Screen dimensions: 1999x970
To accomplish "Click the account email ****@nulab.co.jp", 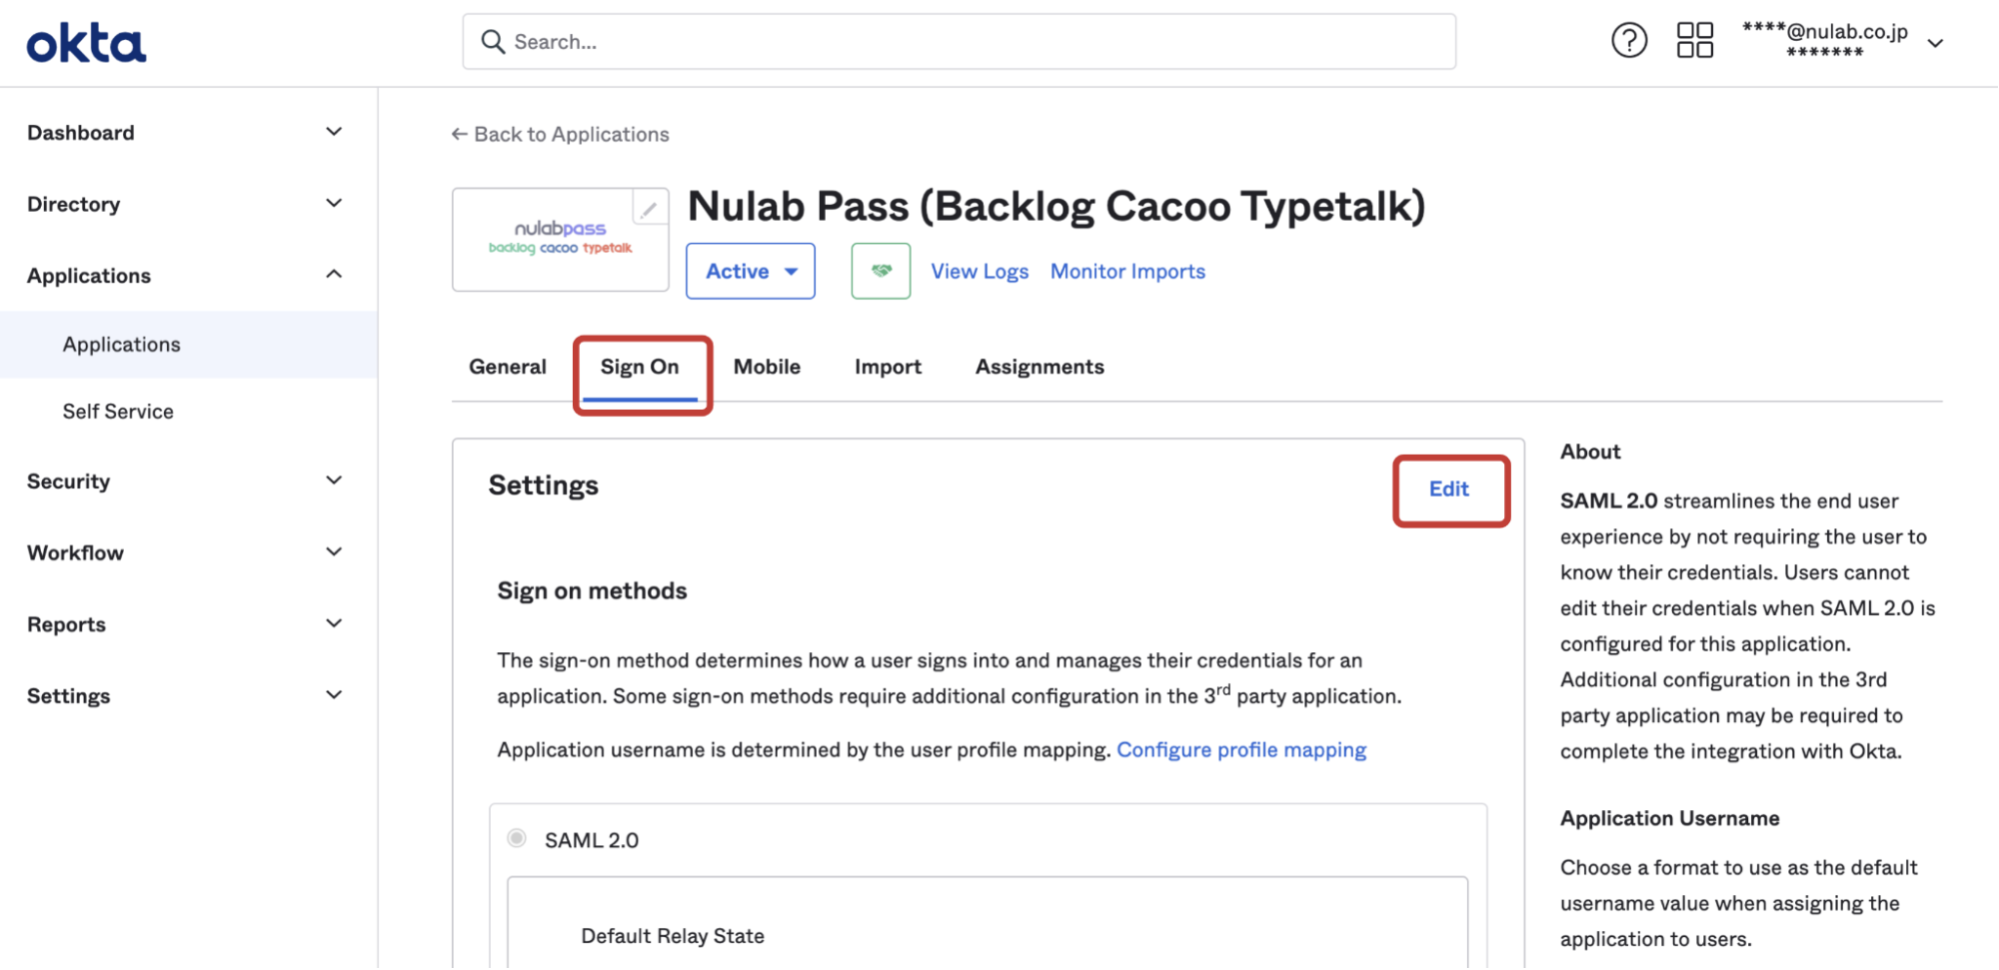I will (1825, 32).
